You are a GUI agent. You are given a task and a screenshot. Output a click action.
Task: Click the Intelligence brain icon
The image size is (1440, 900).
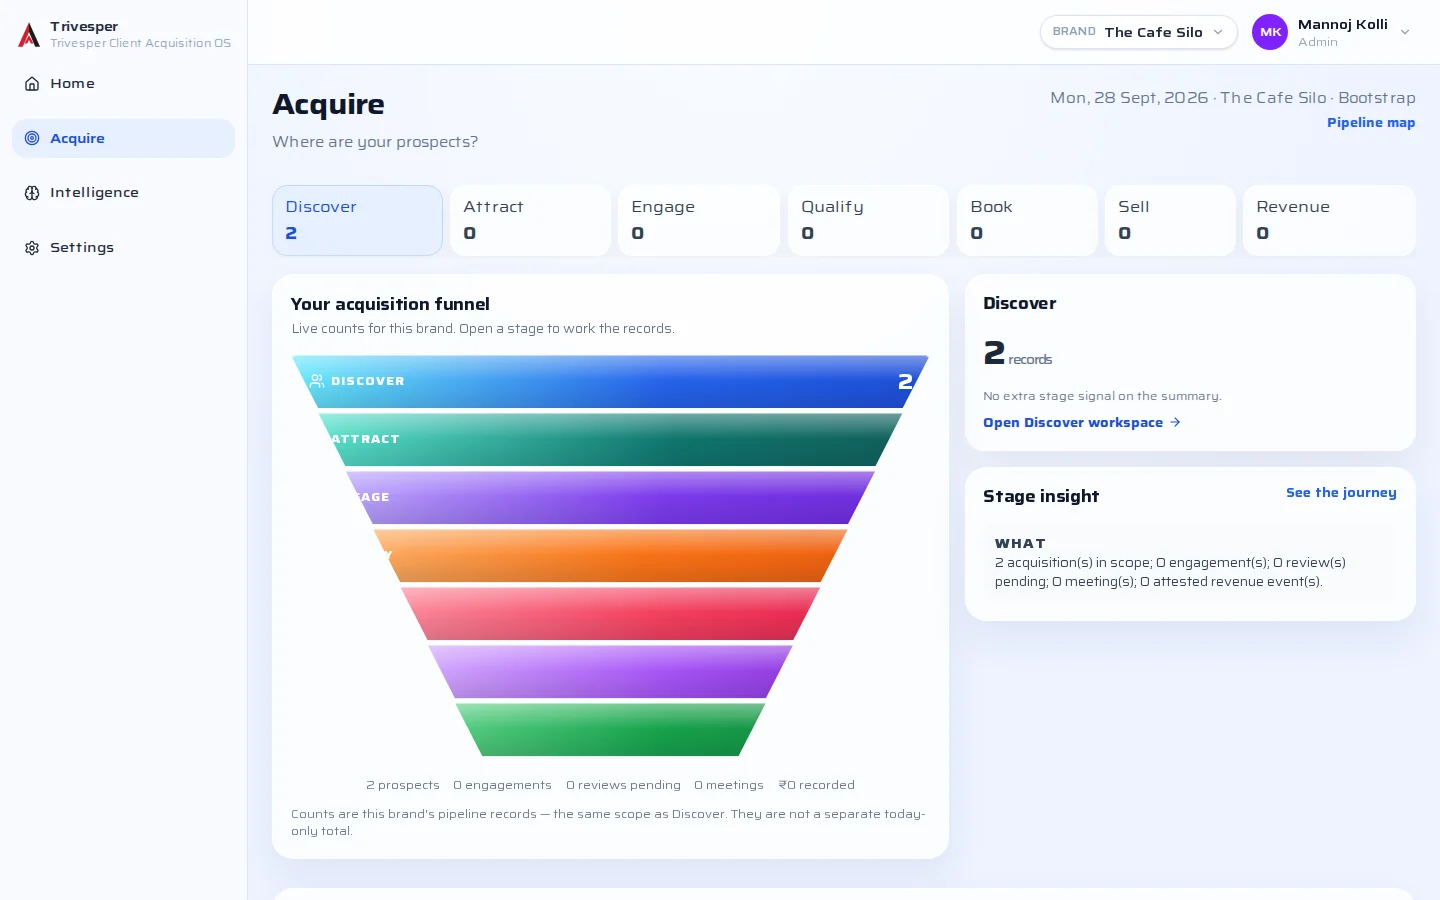click(x=32, y=193)
